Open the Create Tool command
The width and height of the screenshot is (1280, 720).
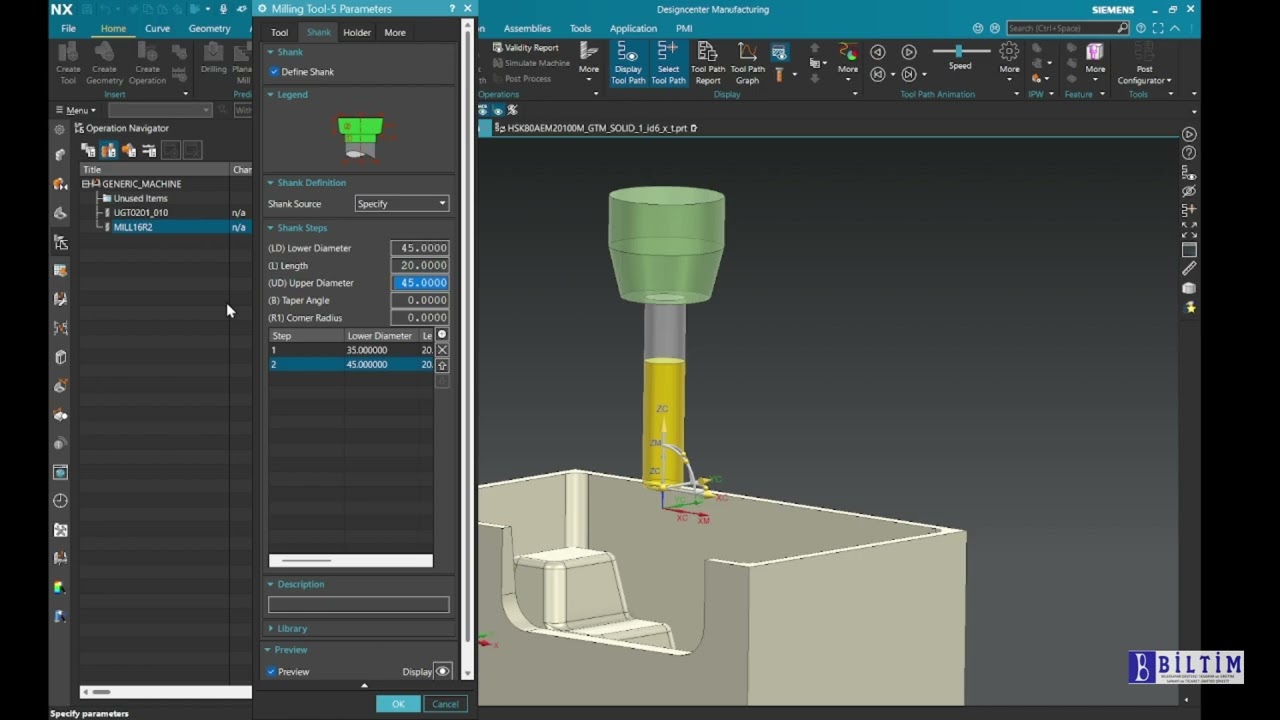click(68, 63)
